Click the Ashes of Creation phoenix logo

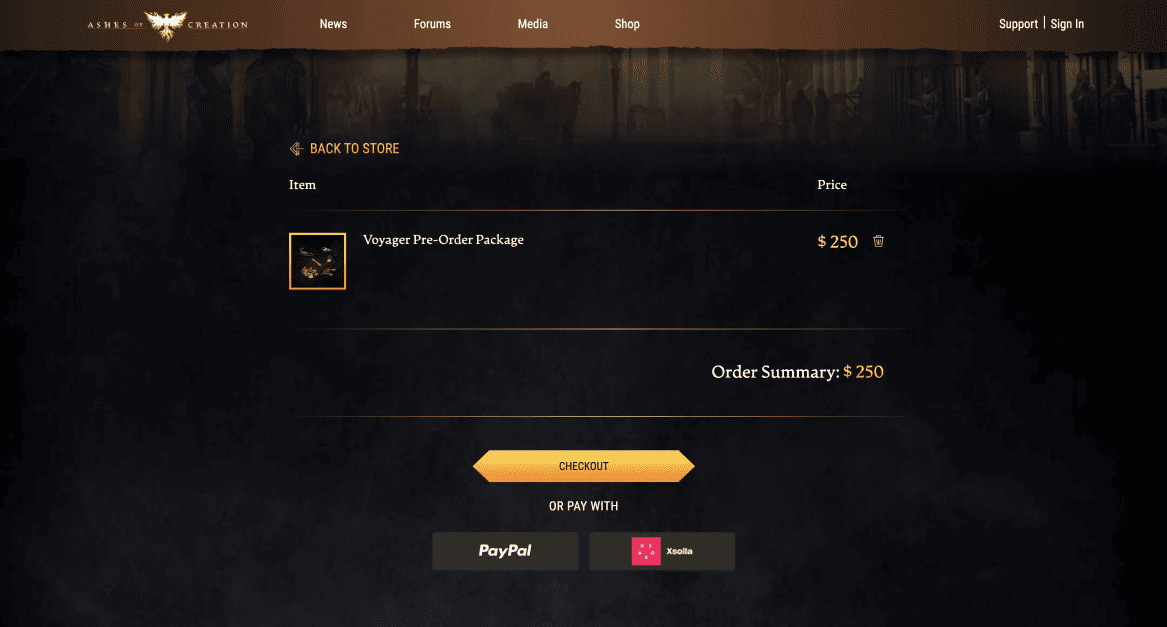click(166, 24)
